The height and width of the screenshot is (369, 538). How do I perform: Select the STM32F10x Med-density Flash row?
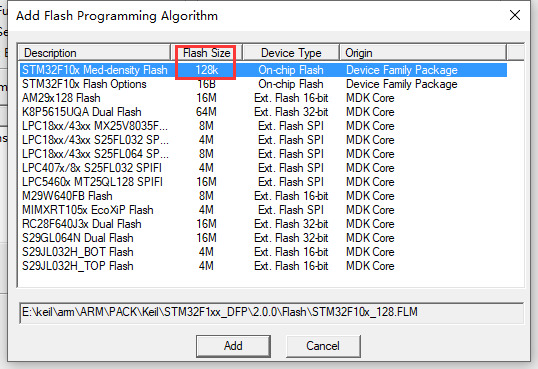(263, 70)
